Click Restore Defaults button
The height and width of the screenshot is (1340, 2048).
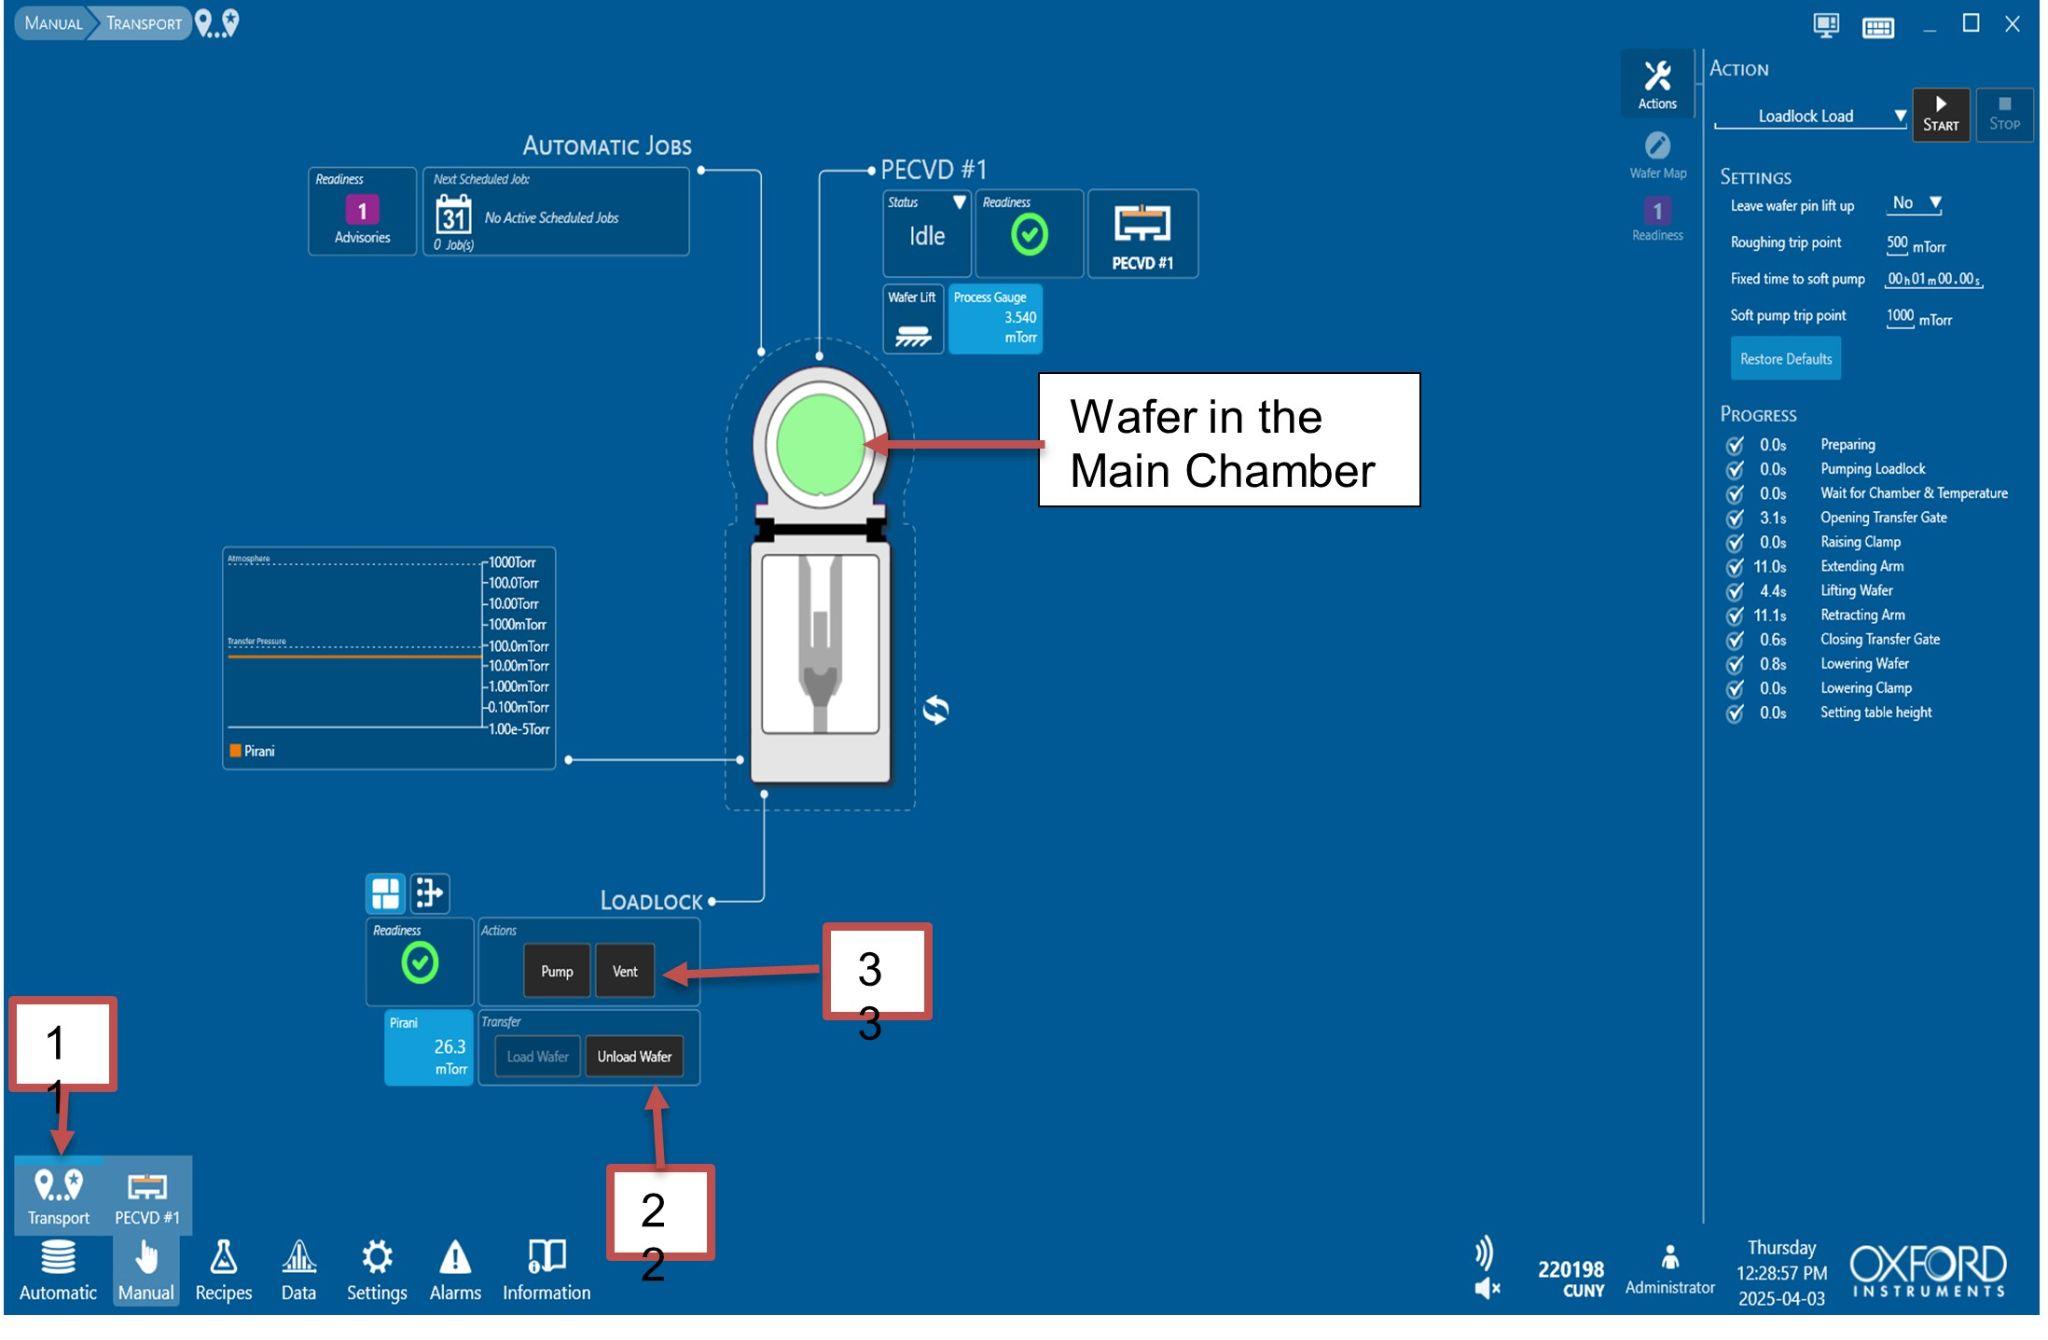click(x=1785, y=359)
